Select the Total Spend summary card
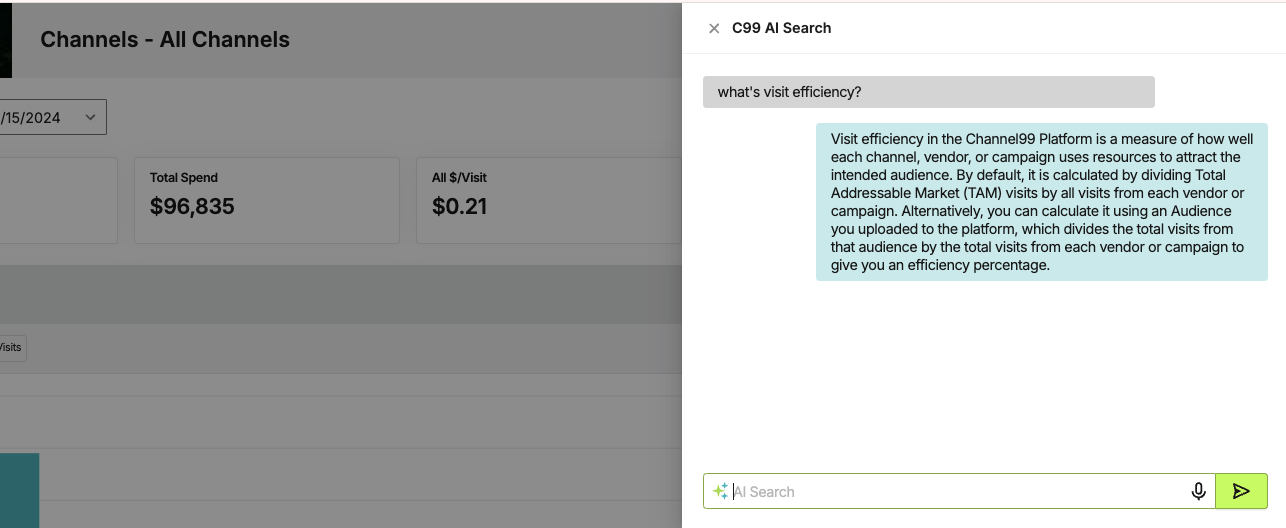This screenshot has height=528, width=1286. 267,200
